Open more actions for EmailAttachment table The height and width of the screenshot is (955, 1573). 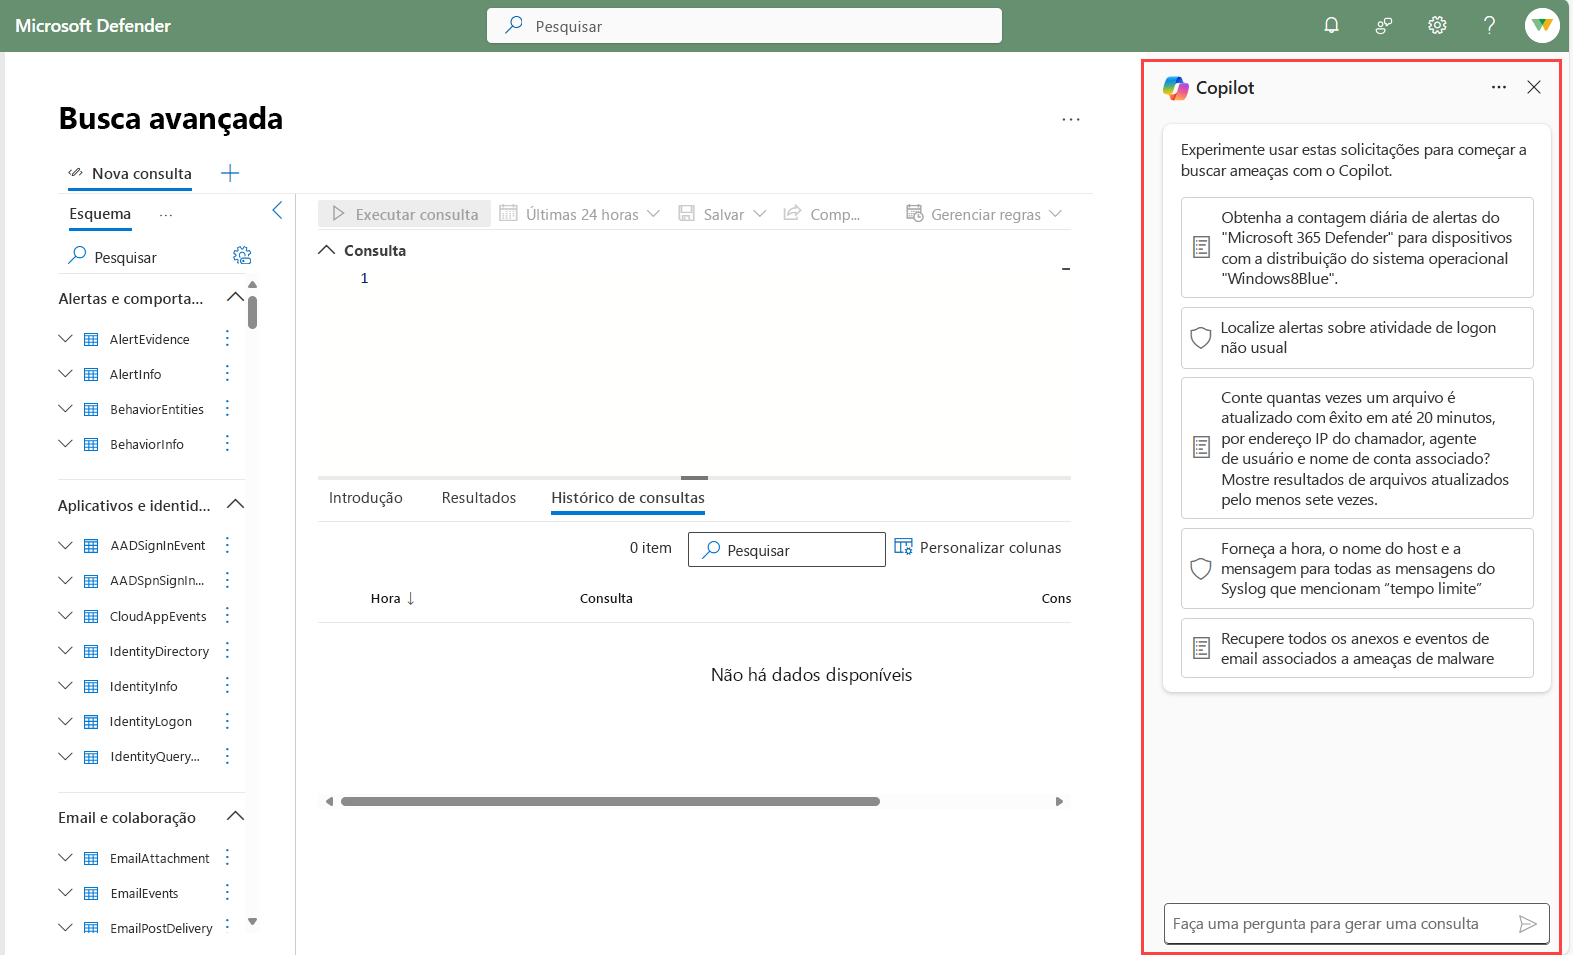[227, 857]
